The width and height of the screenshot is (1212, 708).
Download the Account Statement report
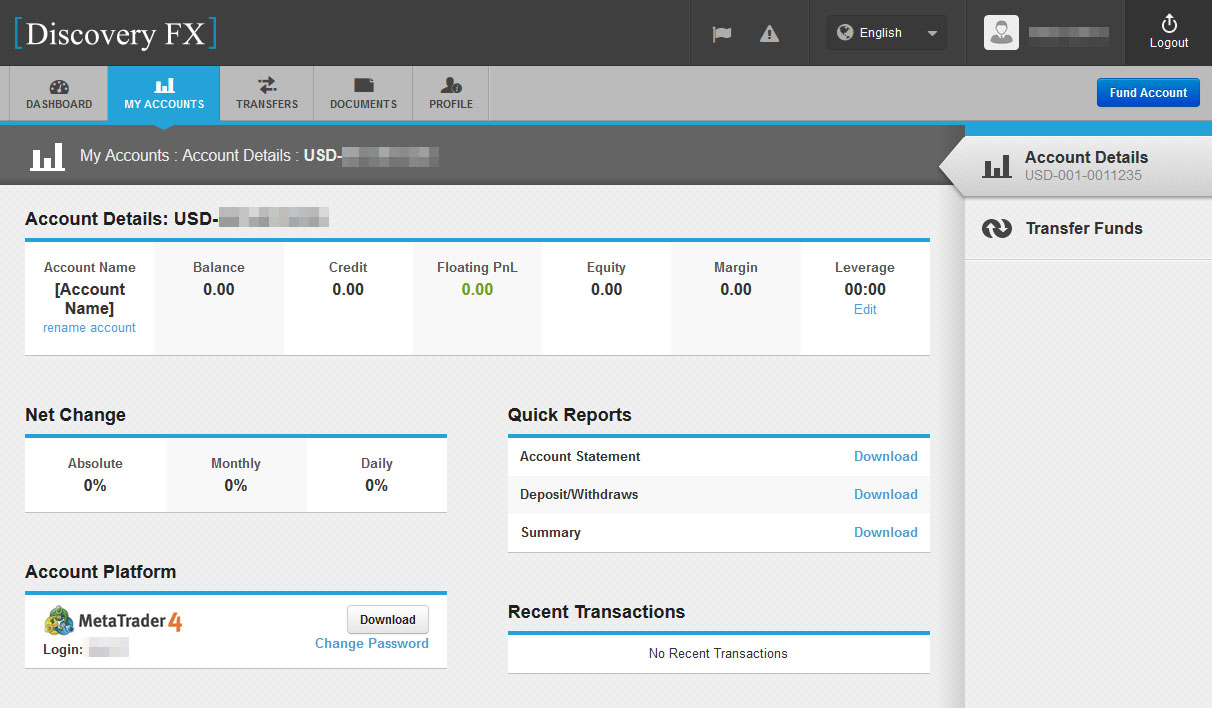coord(885,456)
